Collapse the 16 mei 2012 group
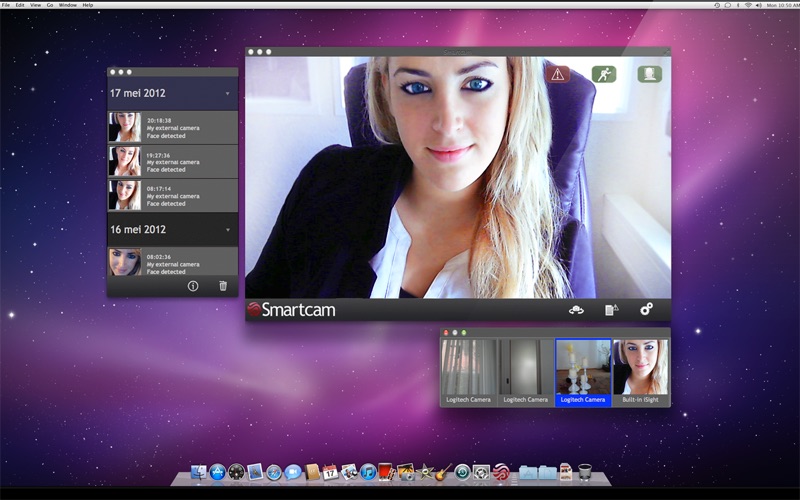The image size is (800, 500). tap(227, 229)
